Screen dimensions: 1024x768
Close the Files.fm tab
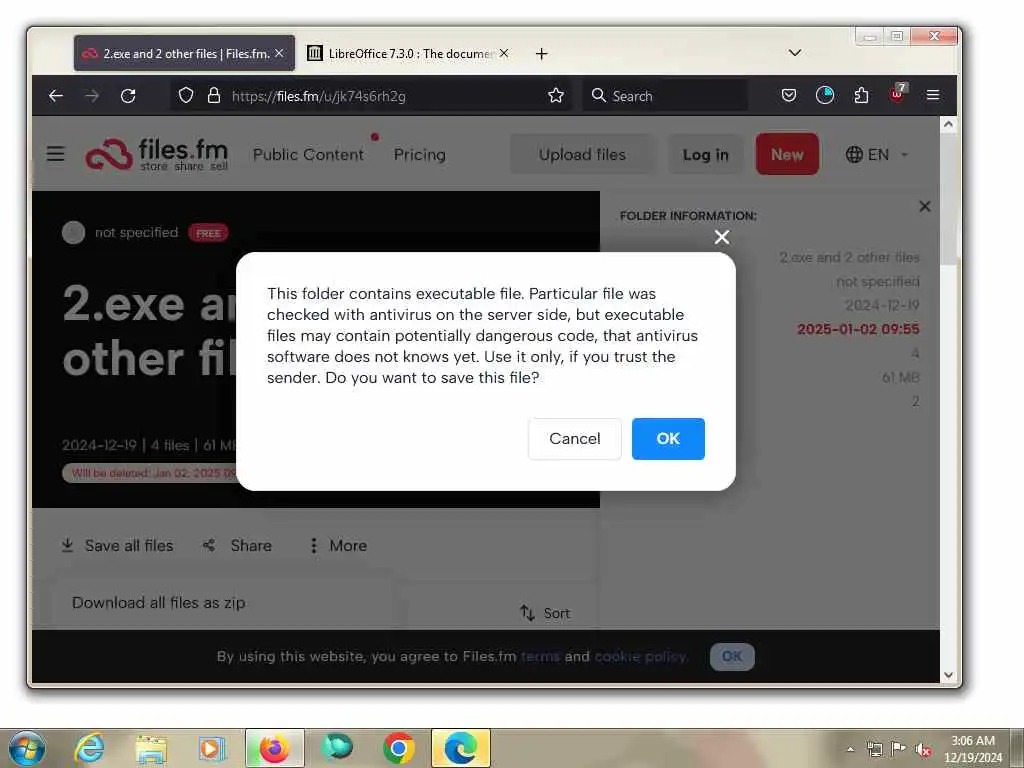(280, 54)
